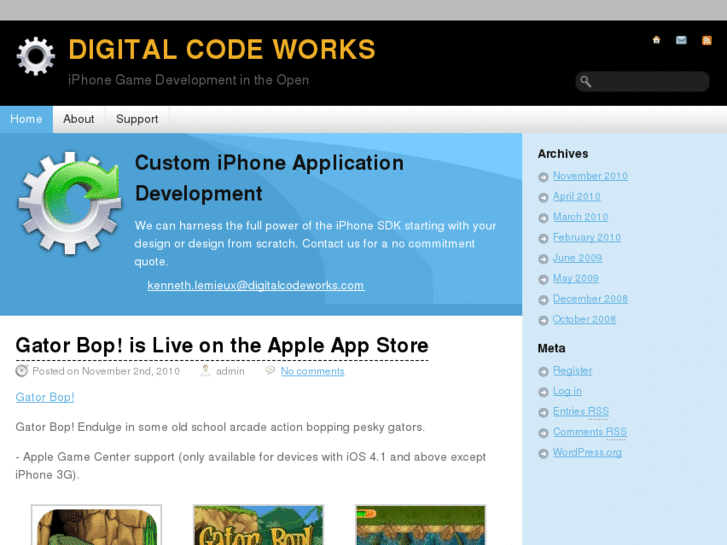727x545 pixels.
Task: Open the Comments RSS link
Action: tap(590, 432)
